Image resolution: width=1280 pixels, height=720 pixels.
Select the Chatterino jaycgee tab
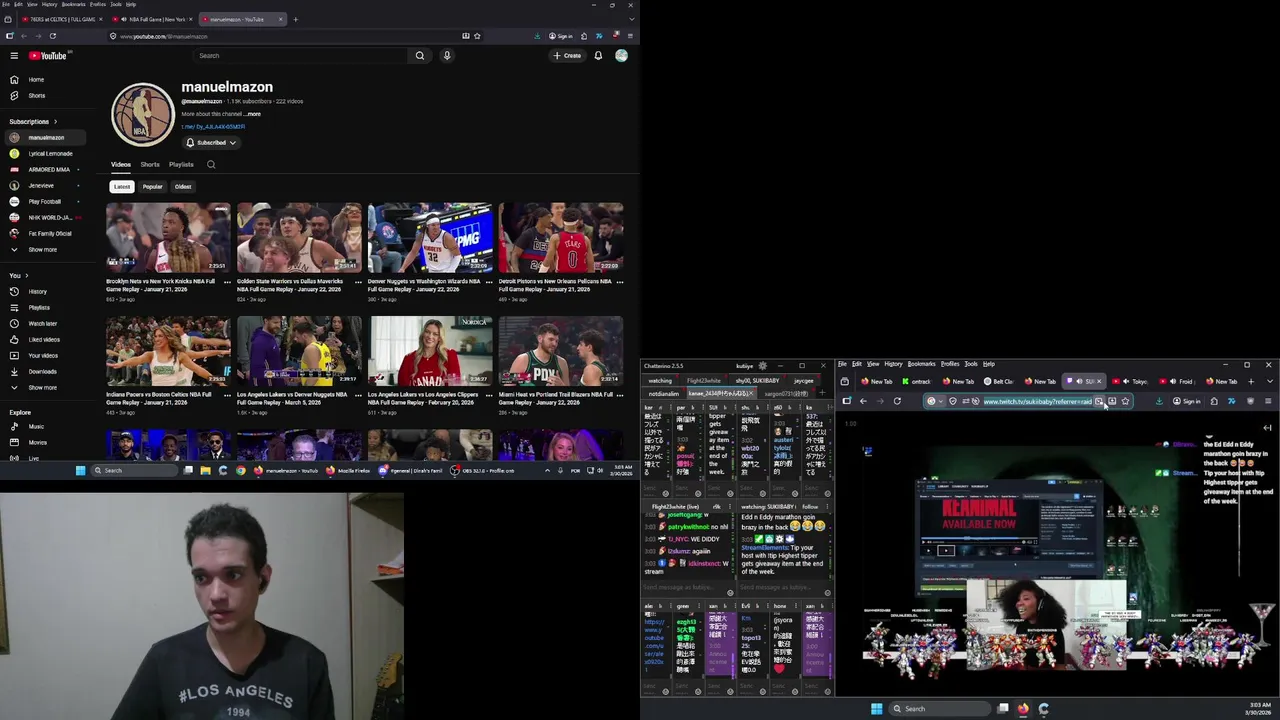point(803,381)
